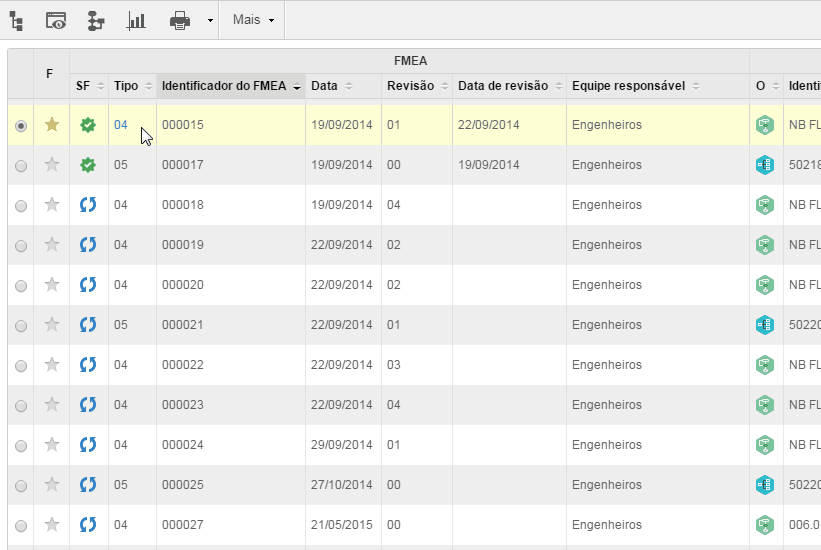821x550 pixels.
Task: Favorite the row for FMEA 000024
Action: pyautogui.click(x=52, y=445)
